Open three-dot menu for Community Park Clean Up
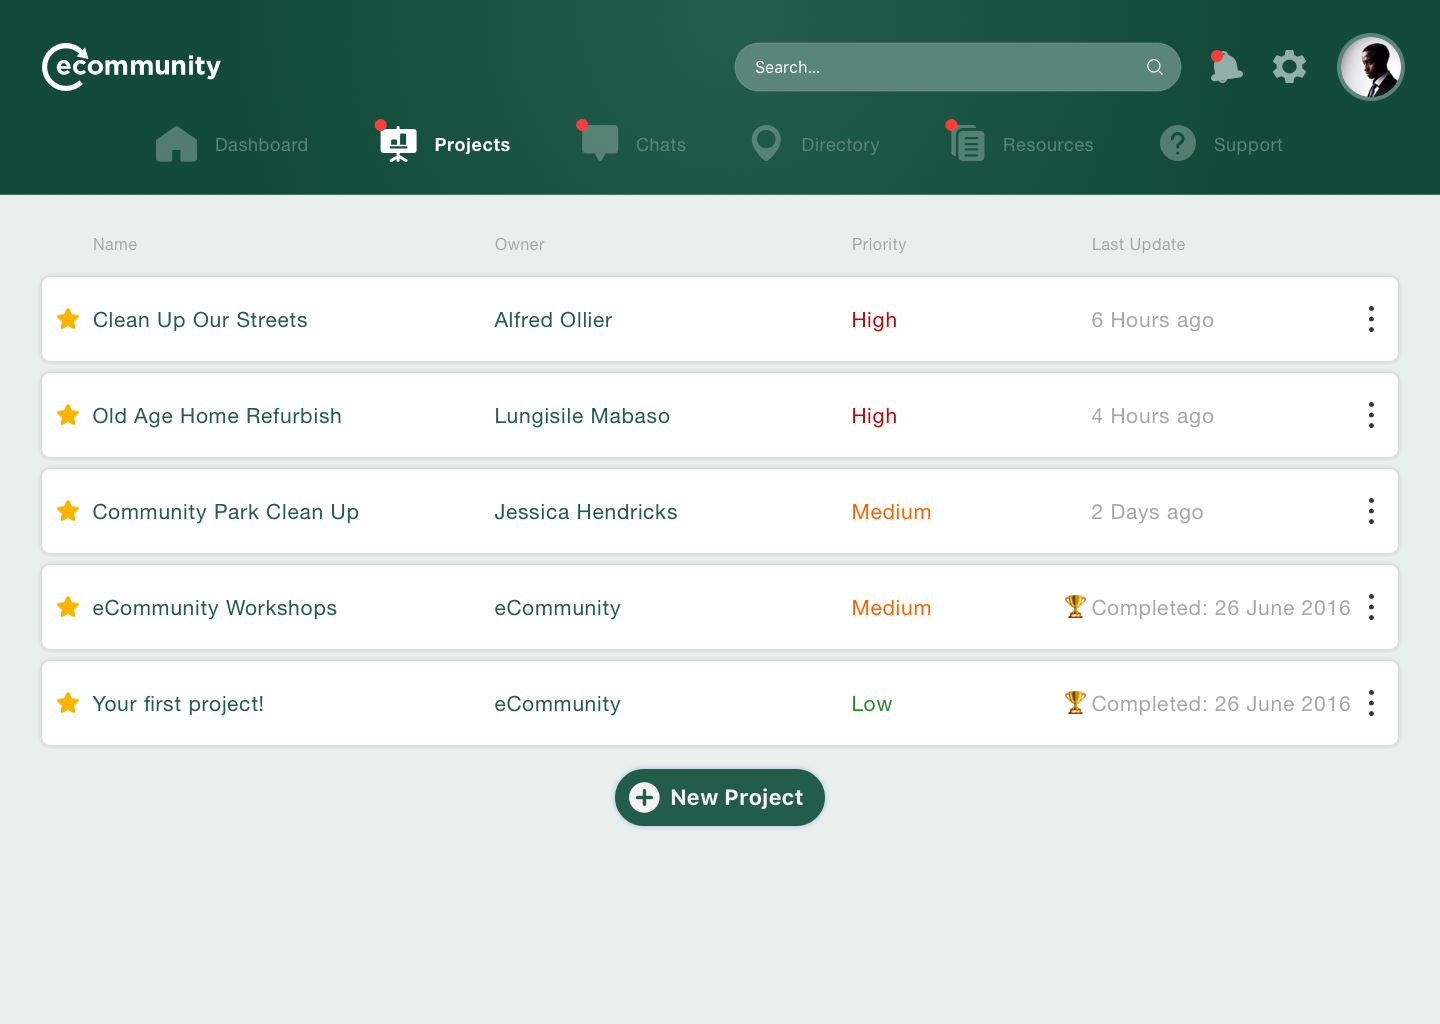 click(1371, 511)
